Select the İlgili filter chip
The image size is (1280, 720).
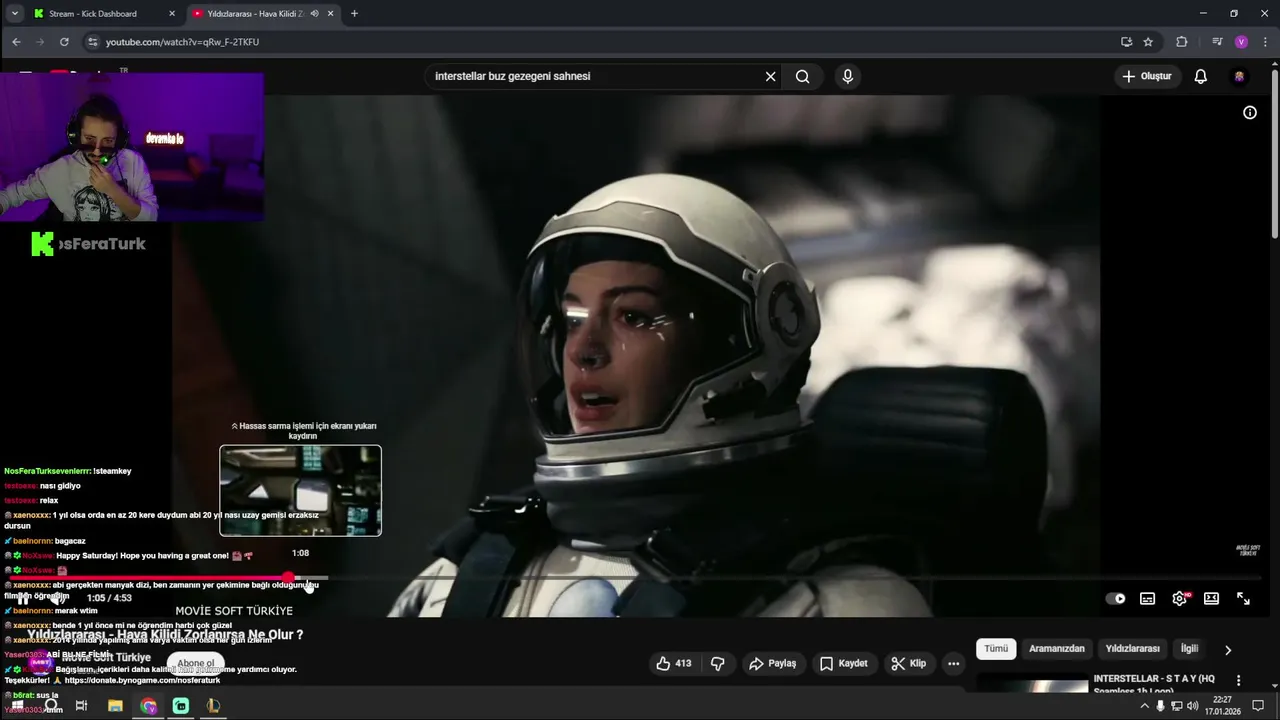pos(1189,649)
